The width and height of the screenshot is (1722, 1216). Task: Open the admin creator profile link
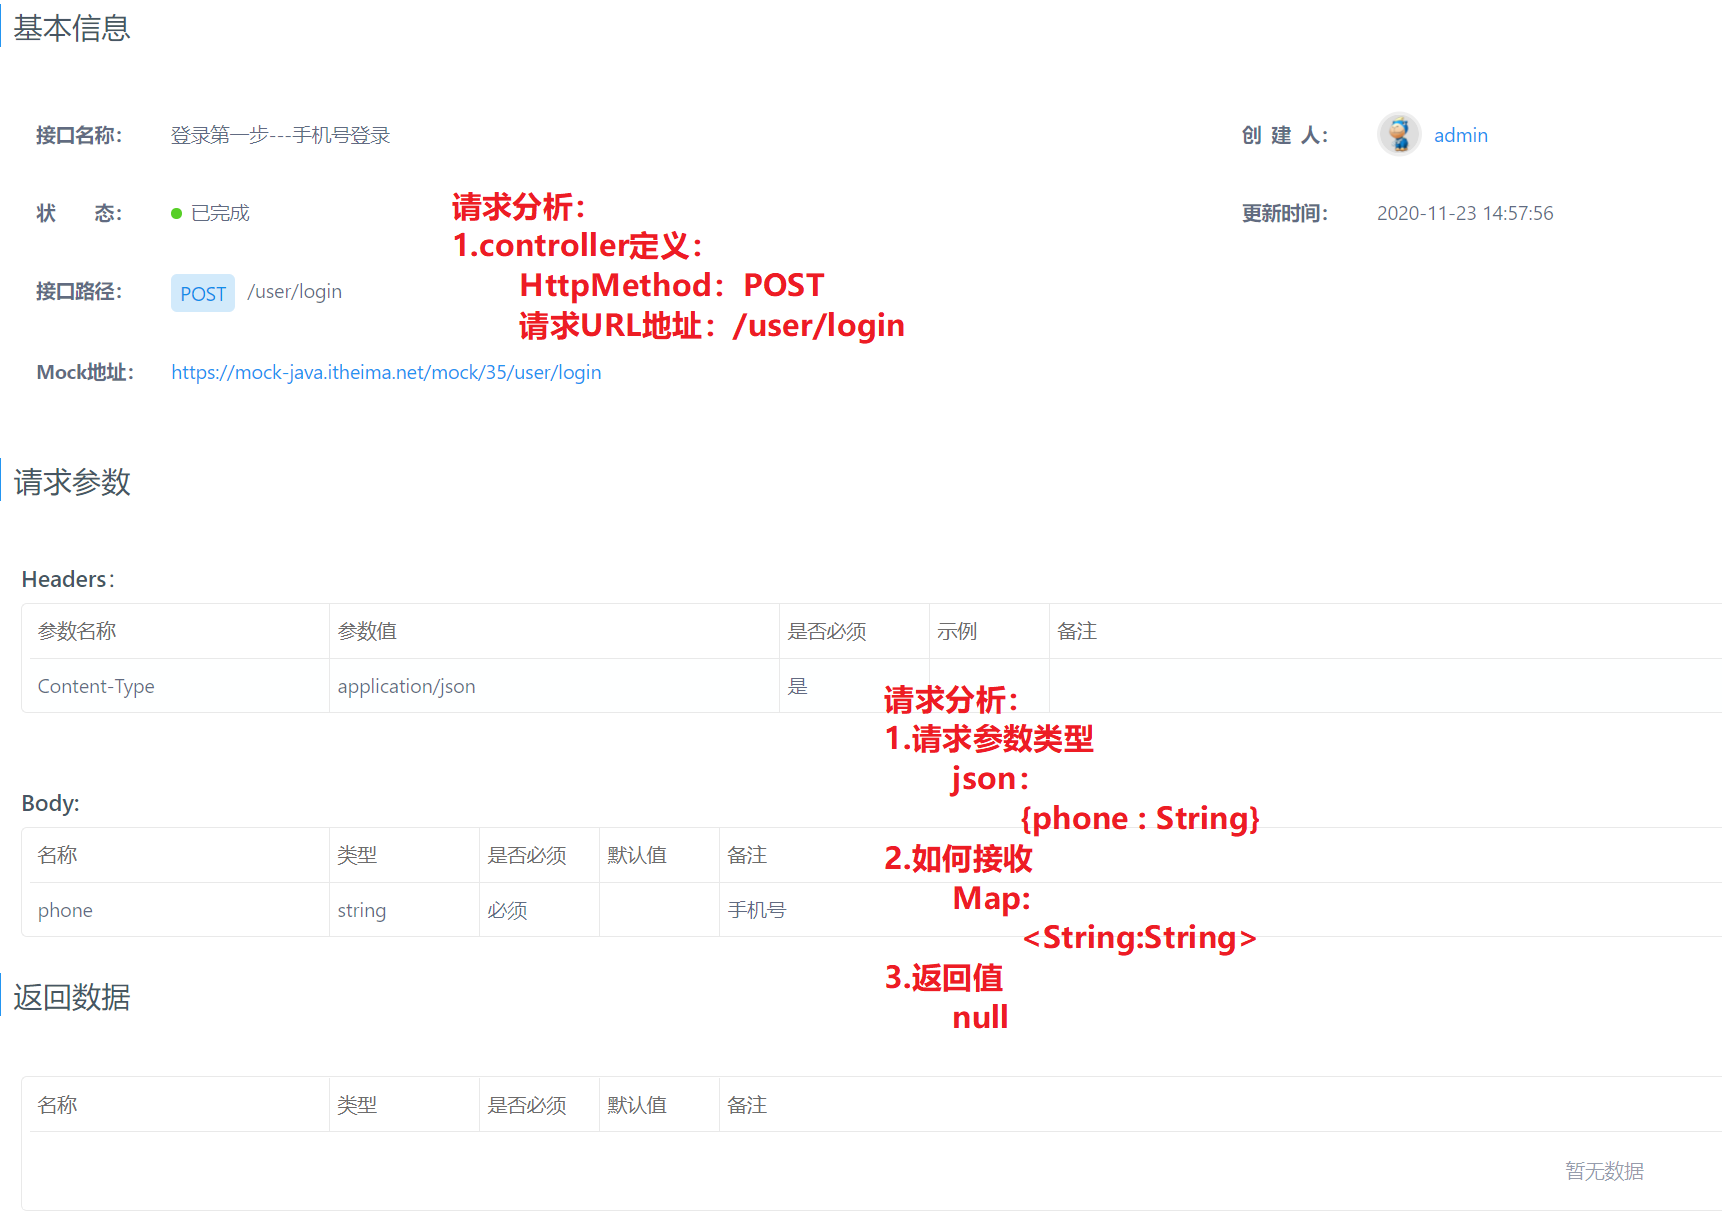click(x=1461, y=135)
